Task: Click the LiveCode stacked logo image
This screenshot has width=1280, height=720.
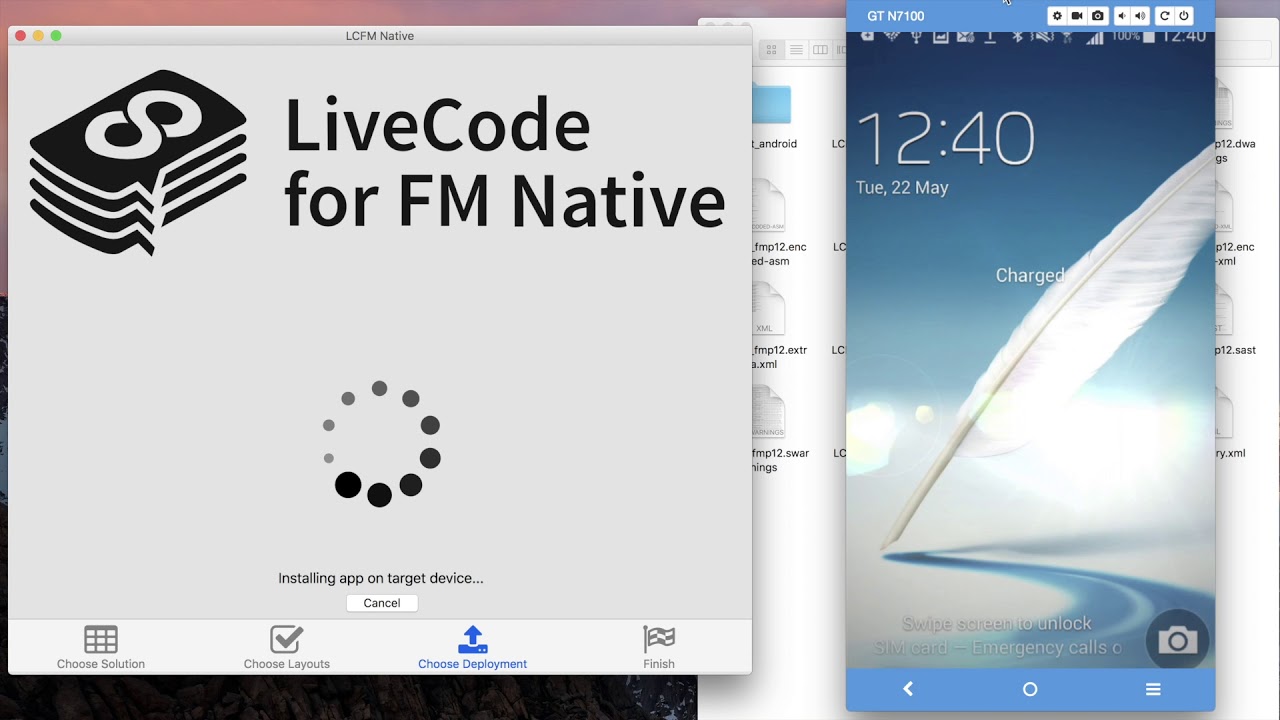Action: 138,162
